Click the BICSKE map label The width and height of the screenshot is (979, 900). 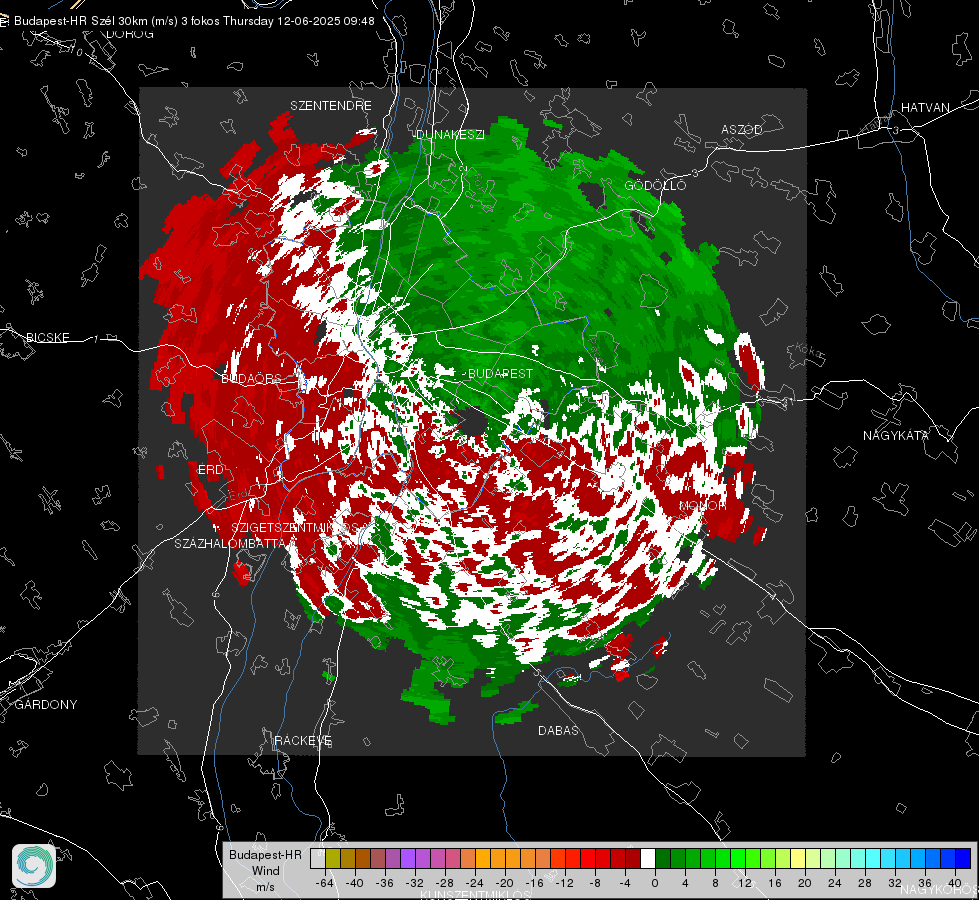point(47,337)
